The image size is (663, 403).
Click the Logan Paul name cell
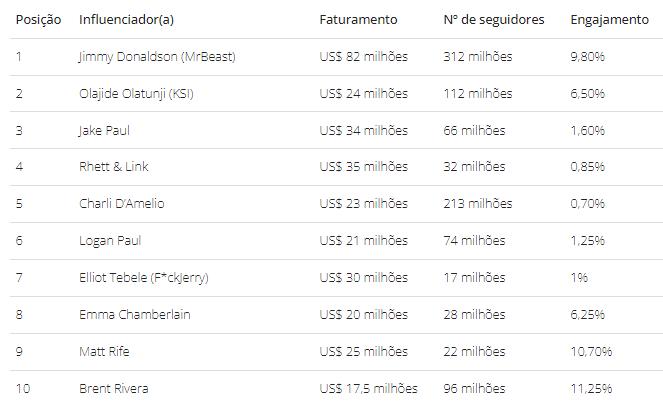[110, 241]
